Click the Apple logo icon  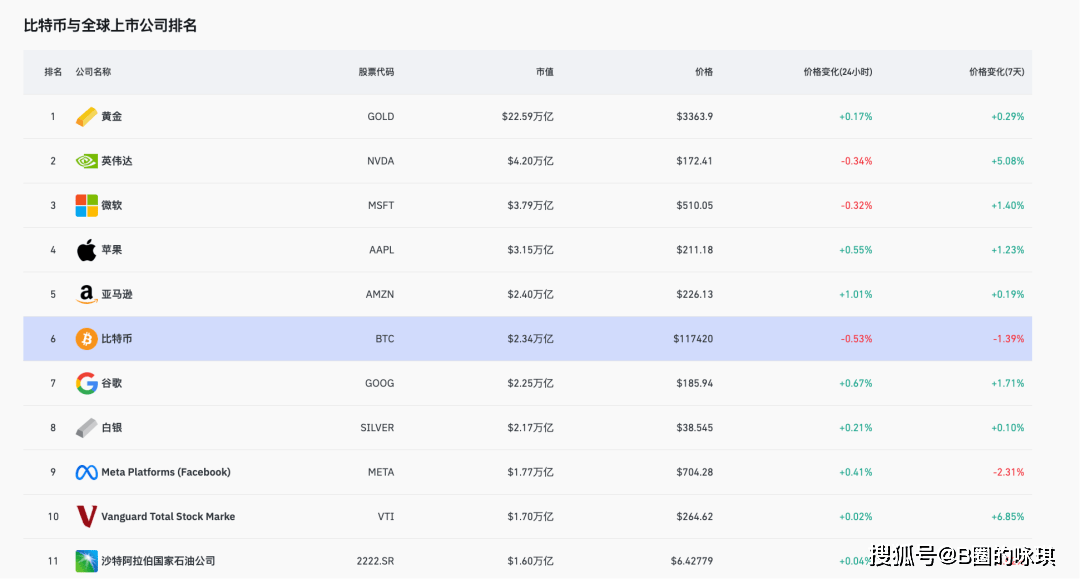click(86, 250)
